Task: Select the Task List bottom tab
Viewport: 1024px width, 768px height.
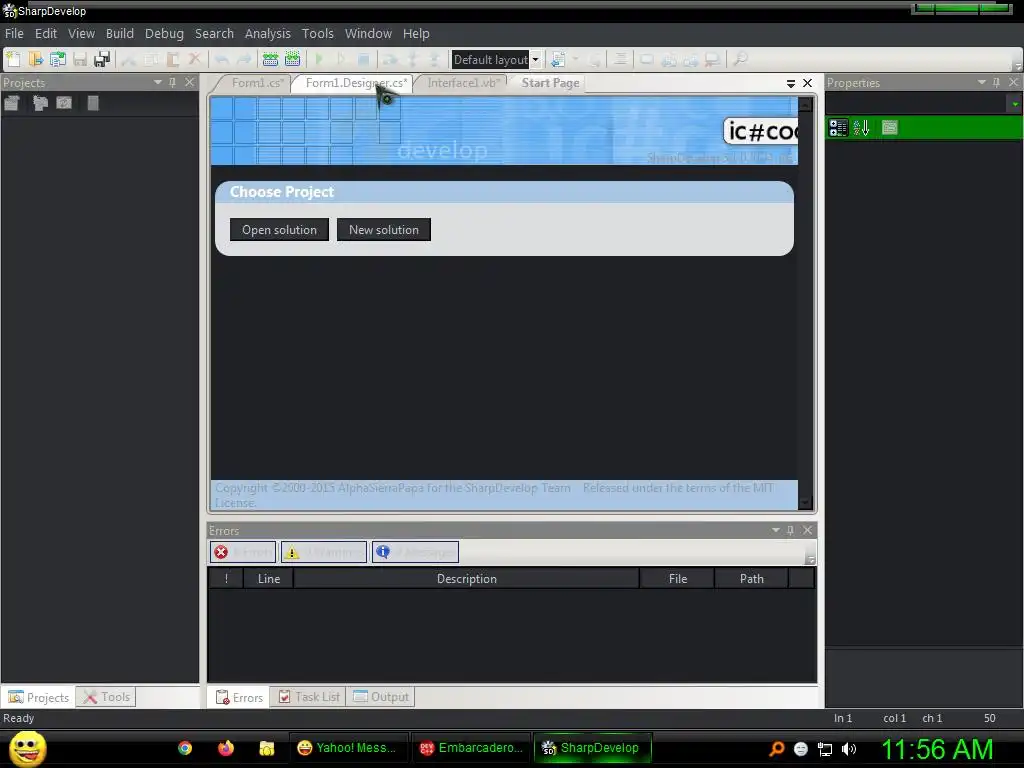Action: click(310, 697)
